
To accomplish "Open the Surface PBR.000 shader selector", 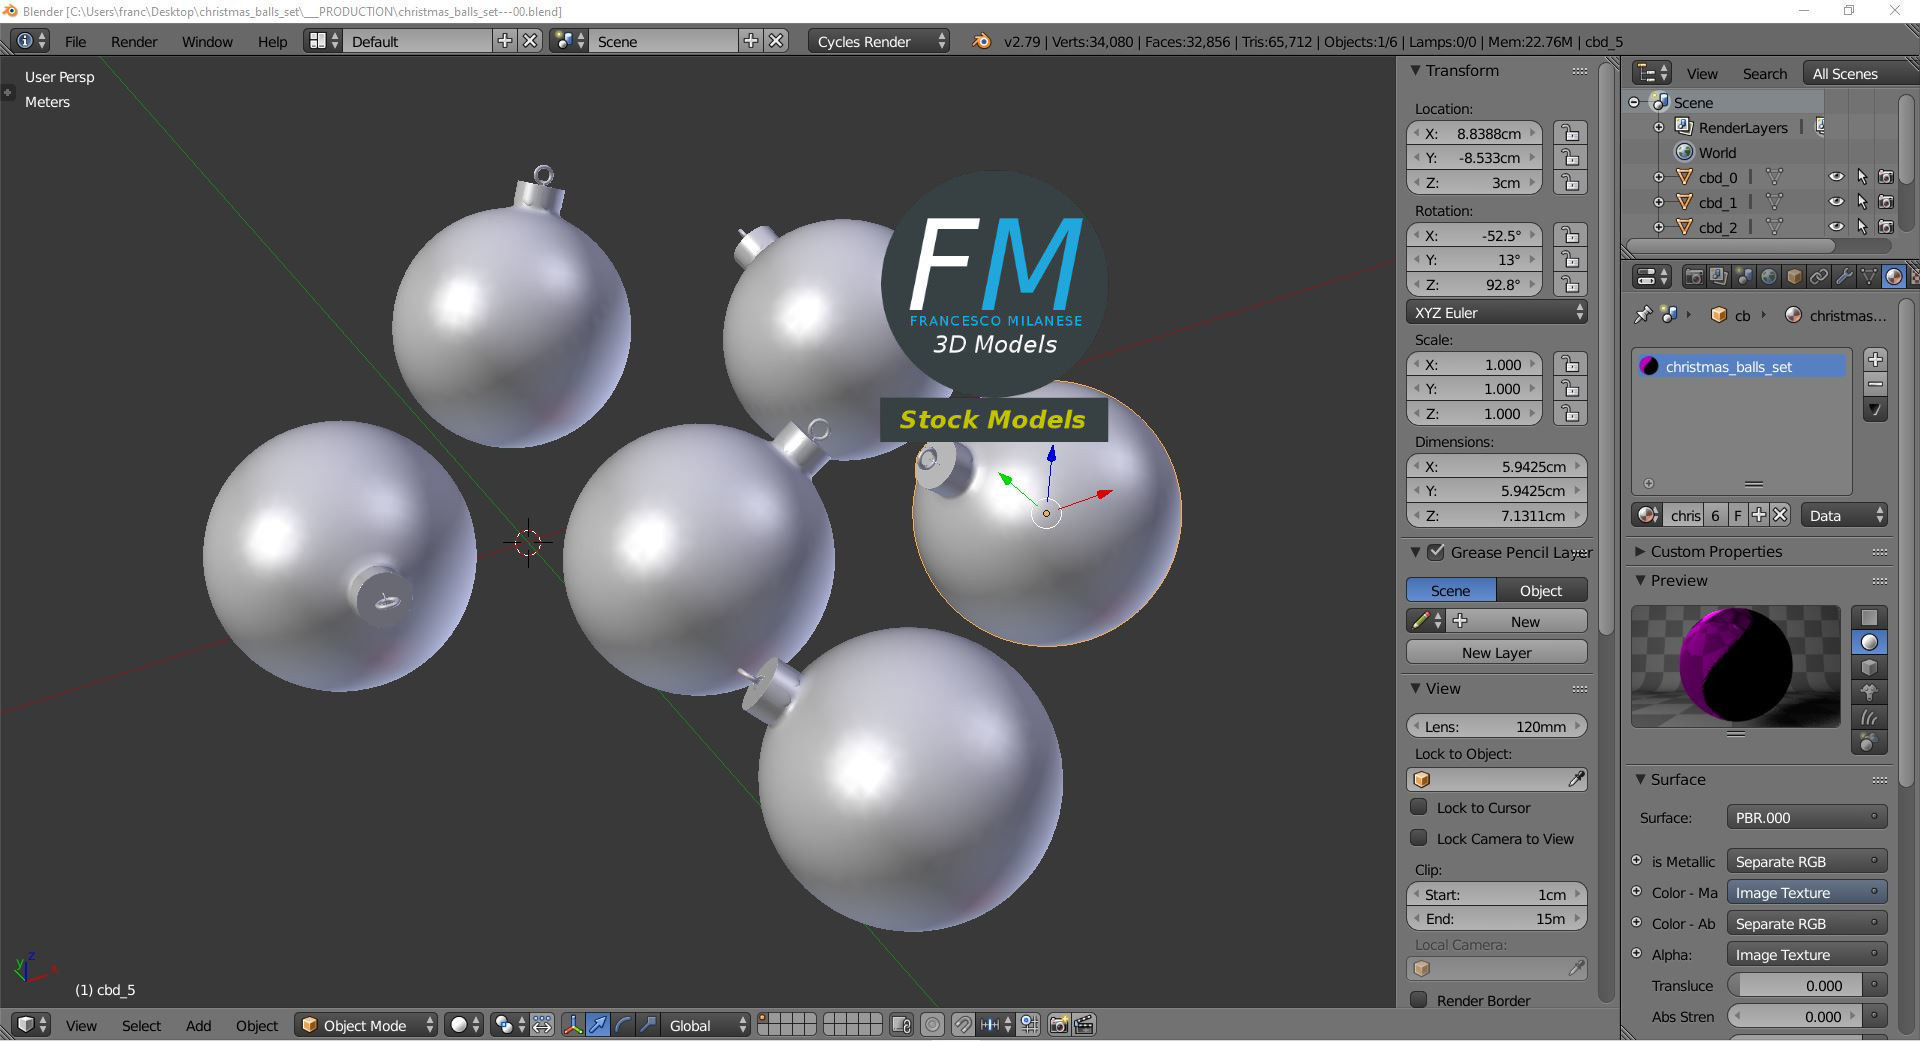I will 1807,817.
